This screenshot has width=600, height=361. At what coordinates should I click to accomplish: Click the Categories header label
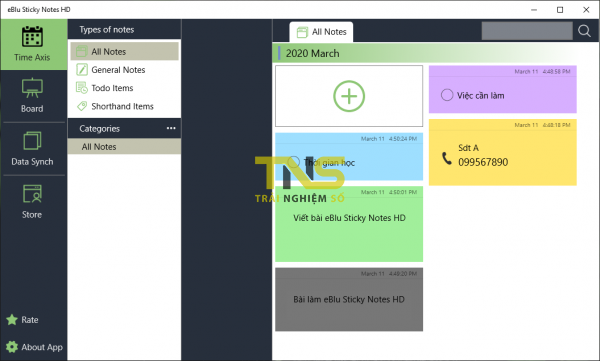click(x=99, y=129)
